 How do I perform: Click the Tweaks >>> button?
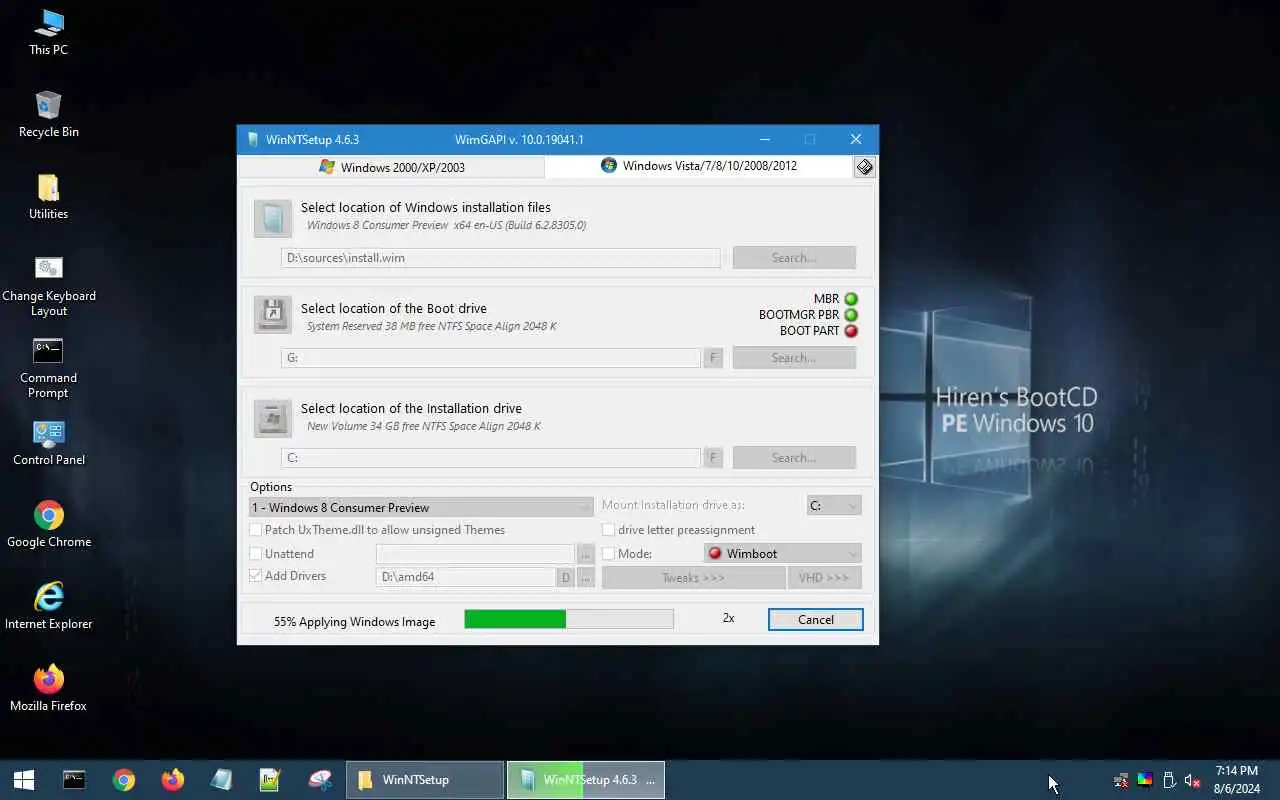pos(693,577)
